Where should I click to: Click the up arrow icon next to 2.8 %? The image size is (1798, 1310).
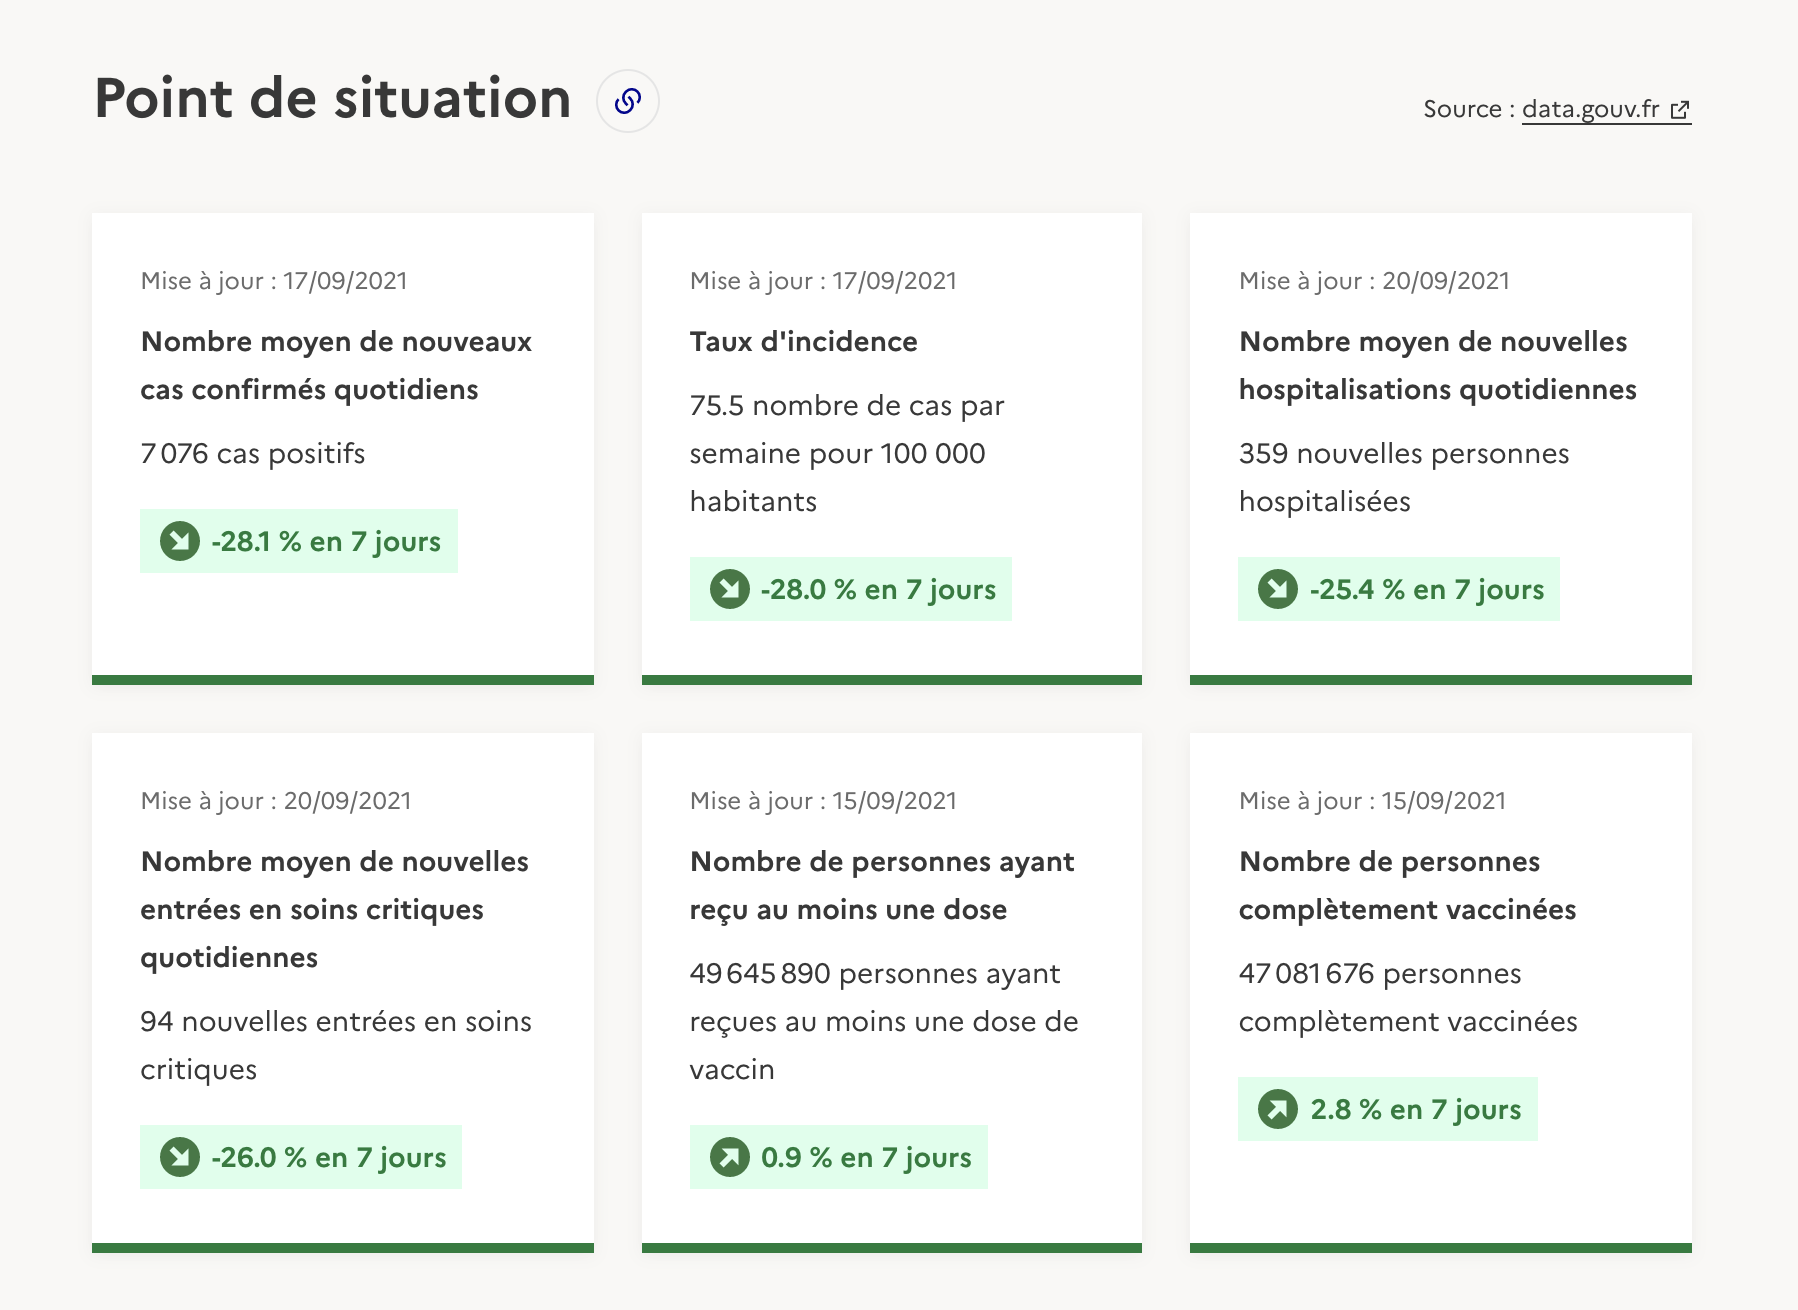(1278, 1109)
